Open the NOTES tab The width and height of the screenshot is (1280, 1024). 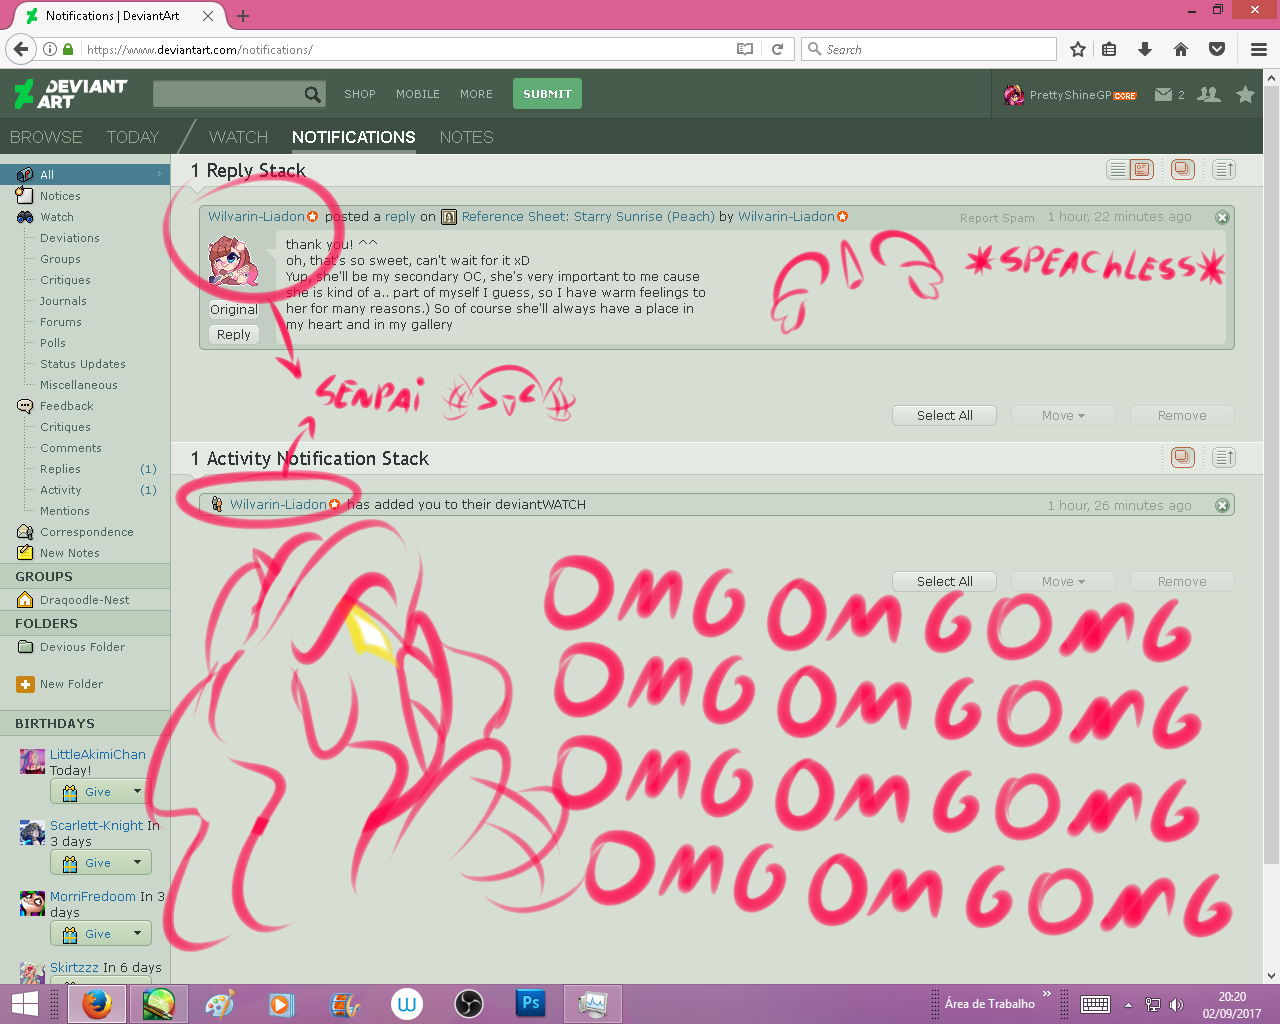click(x=466, y=137)
